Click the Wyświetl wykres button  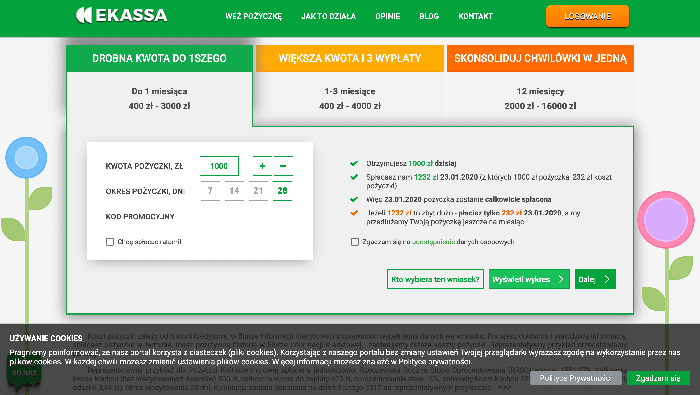529,279
